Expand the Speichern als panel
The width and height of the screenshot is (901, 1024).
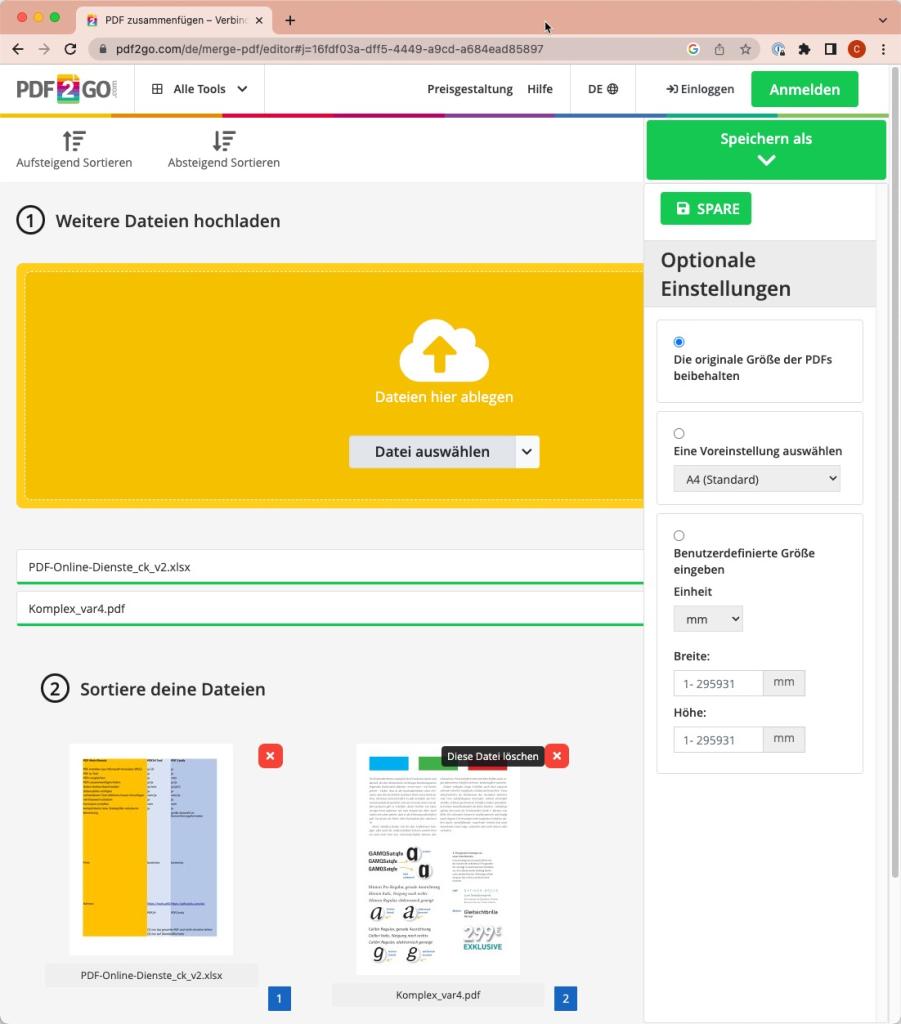[766, 150]
